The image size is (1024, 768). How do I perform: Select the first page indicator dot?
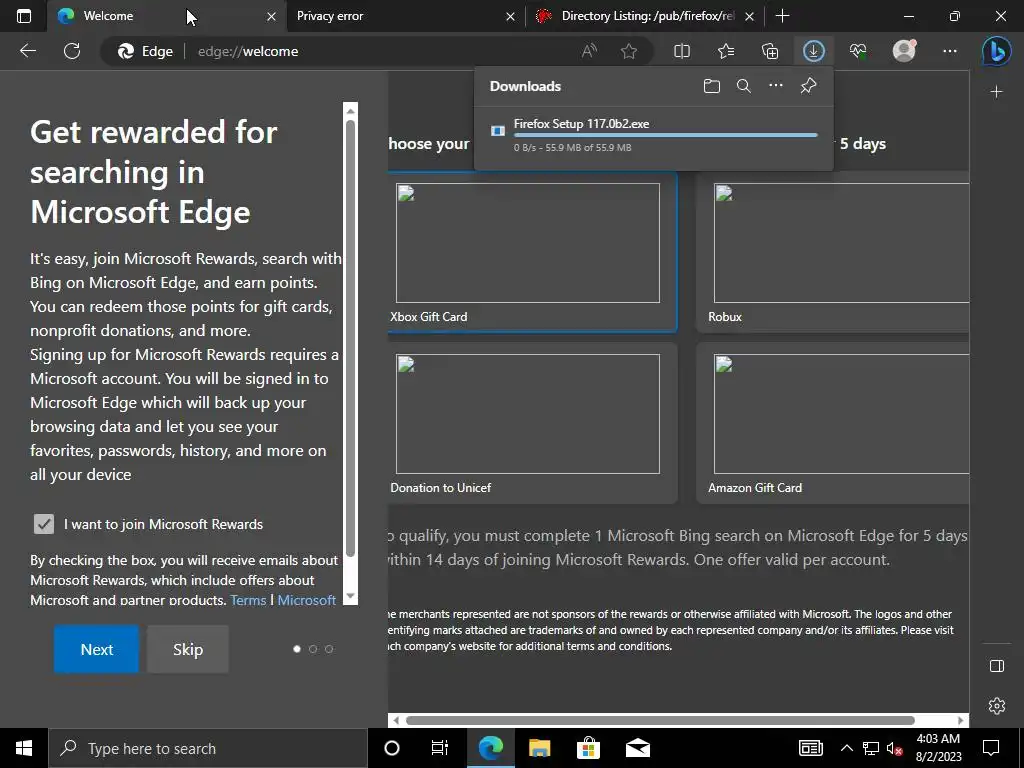(297, 649)
